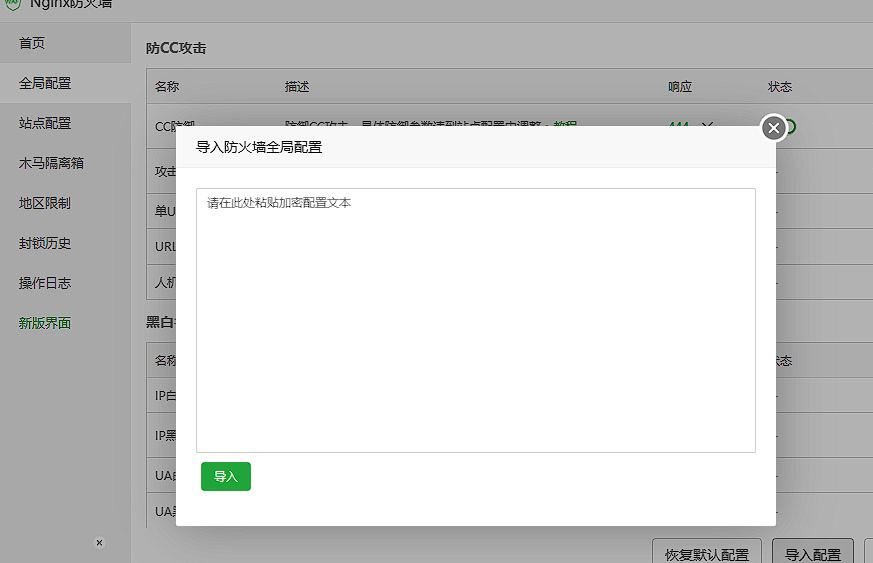This screenshot has height=563, width=873.
Task: Open 木马隔离箱 in the sidebar
Action: [51, 163]
